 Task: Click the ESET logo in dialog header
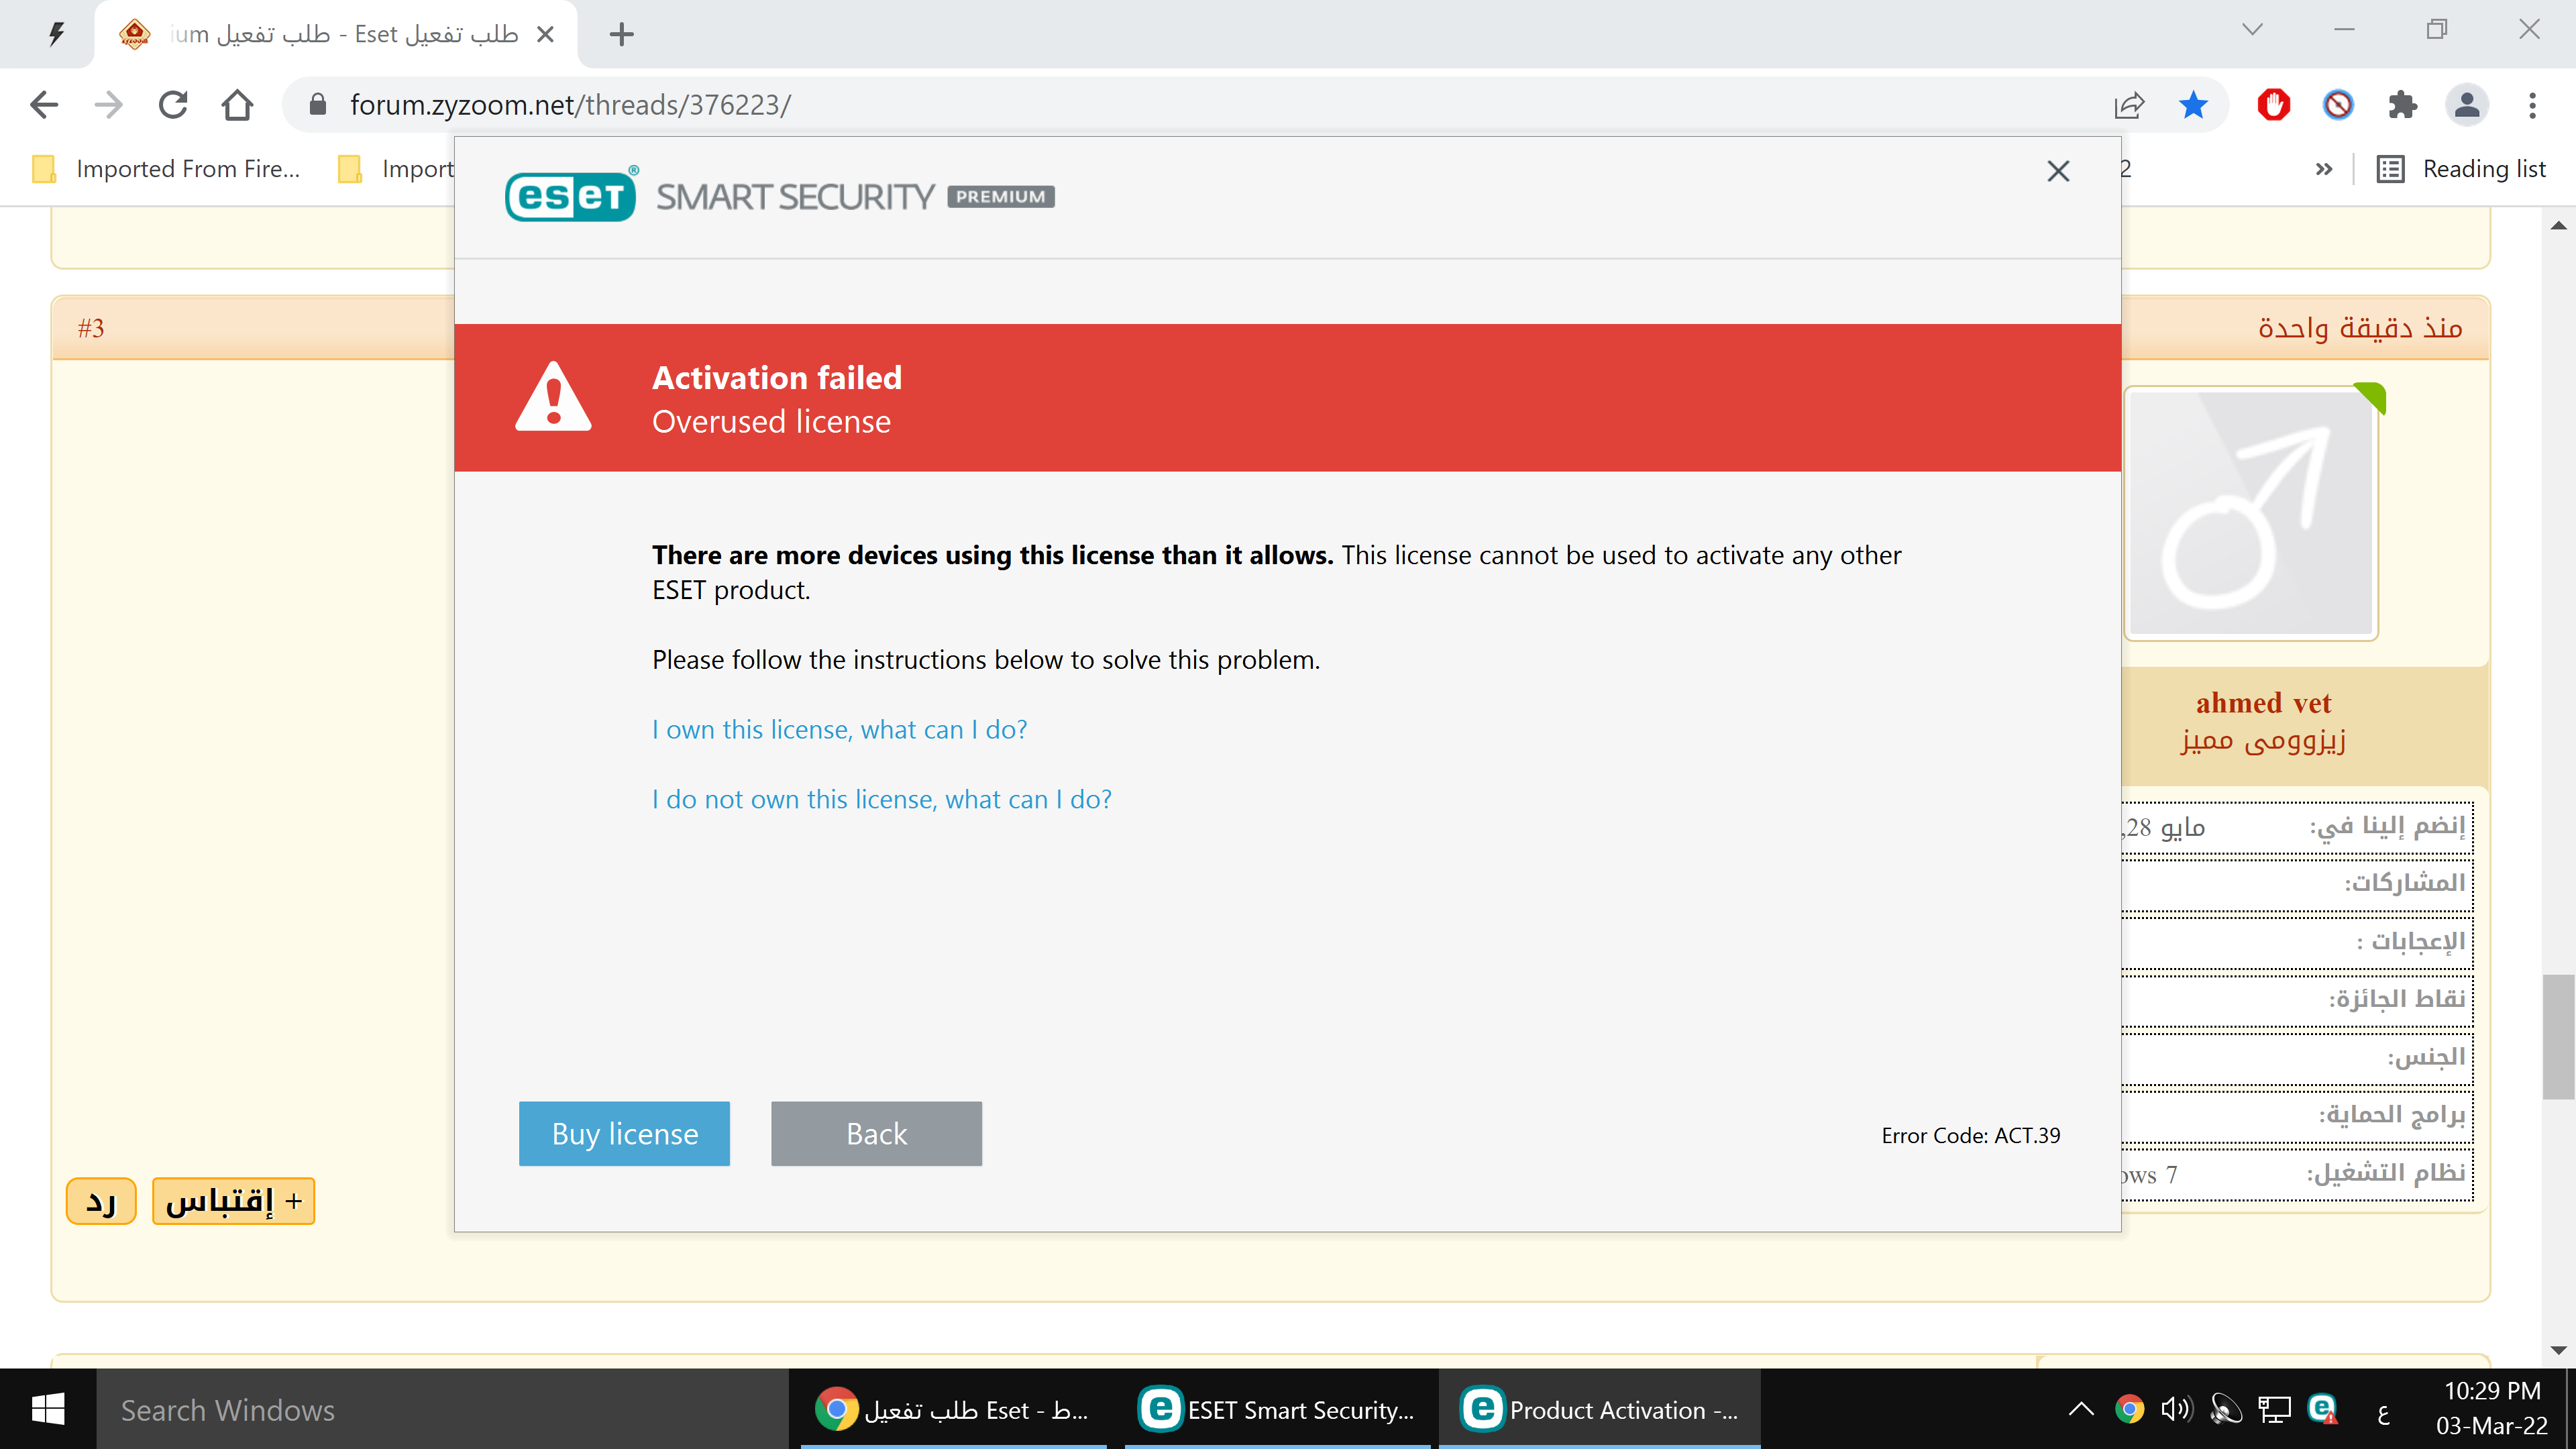(571, 195)
